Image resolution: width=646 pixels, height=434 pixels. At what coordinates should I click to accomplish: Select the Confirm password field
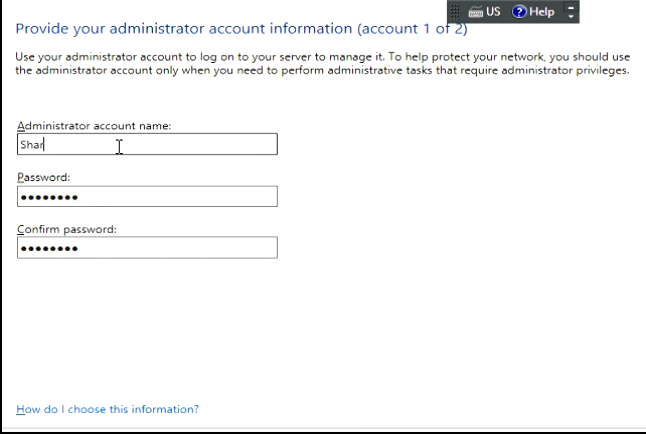tap(147, 247)
